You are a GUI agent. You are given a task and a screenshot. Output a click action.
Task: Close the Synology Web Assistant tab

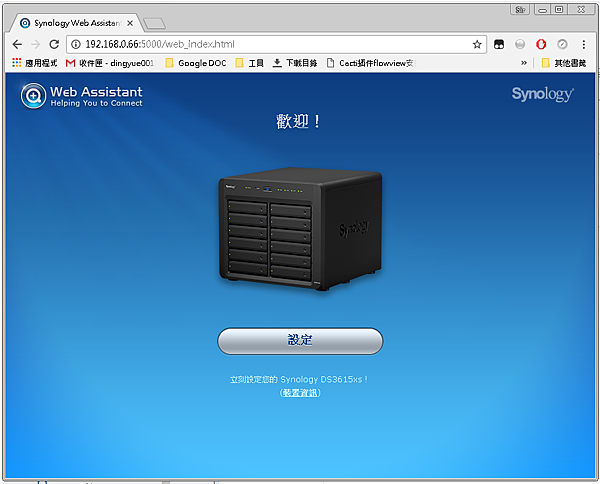[130, 23]
